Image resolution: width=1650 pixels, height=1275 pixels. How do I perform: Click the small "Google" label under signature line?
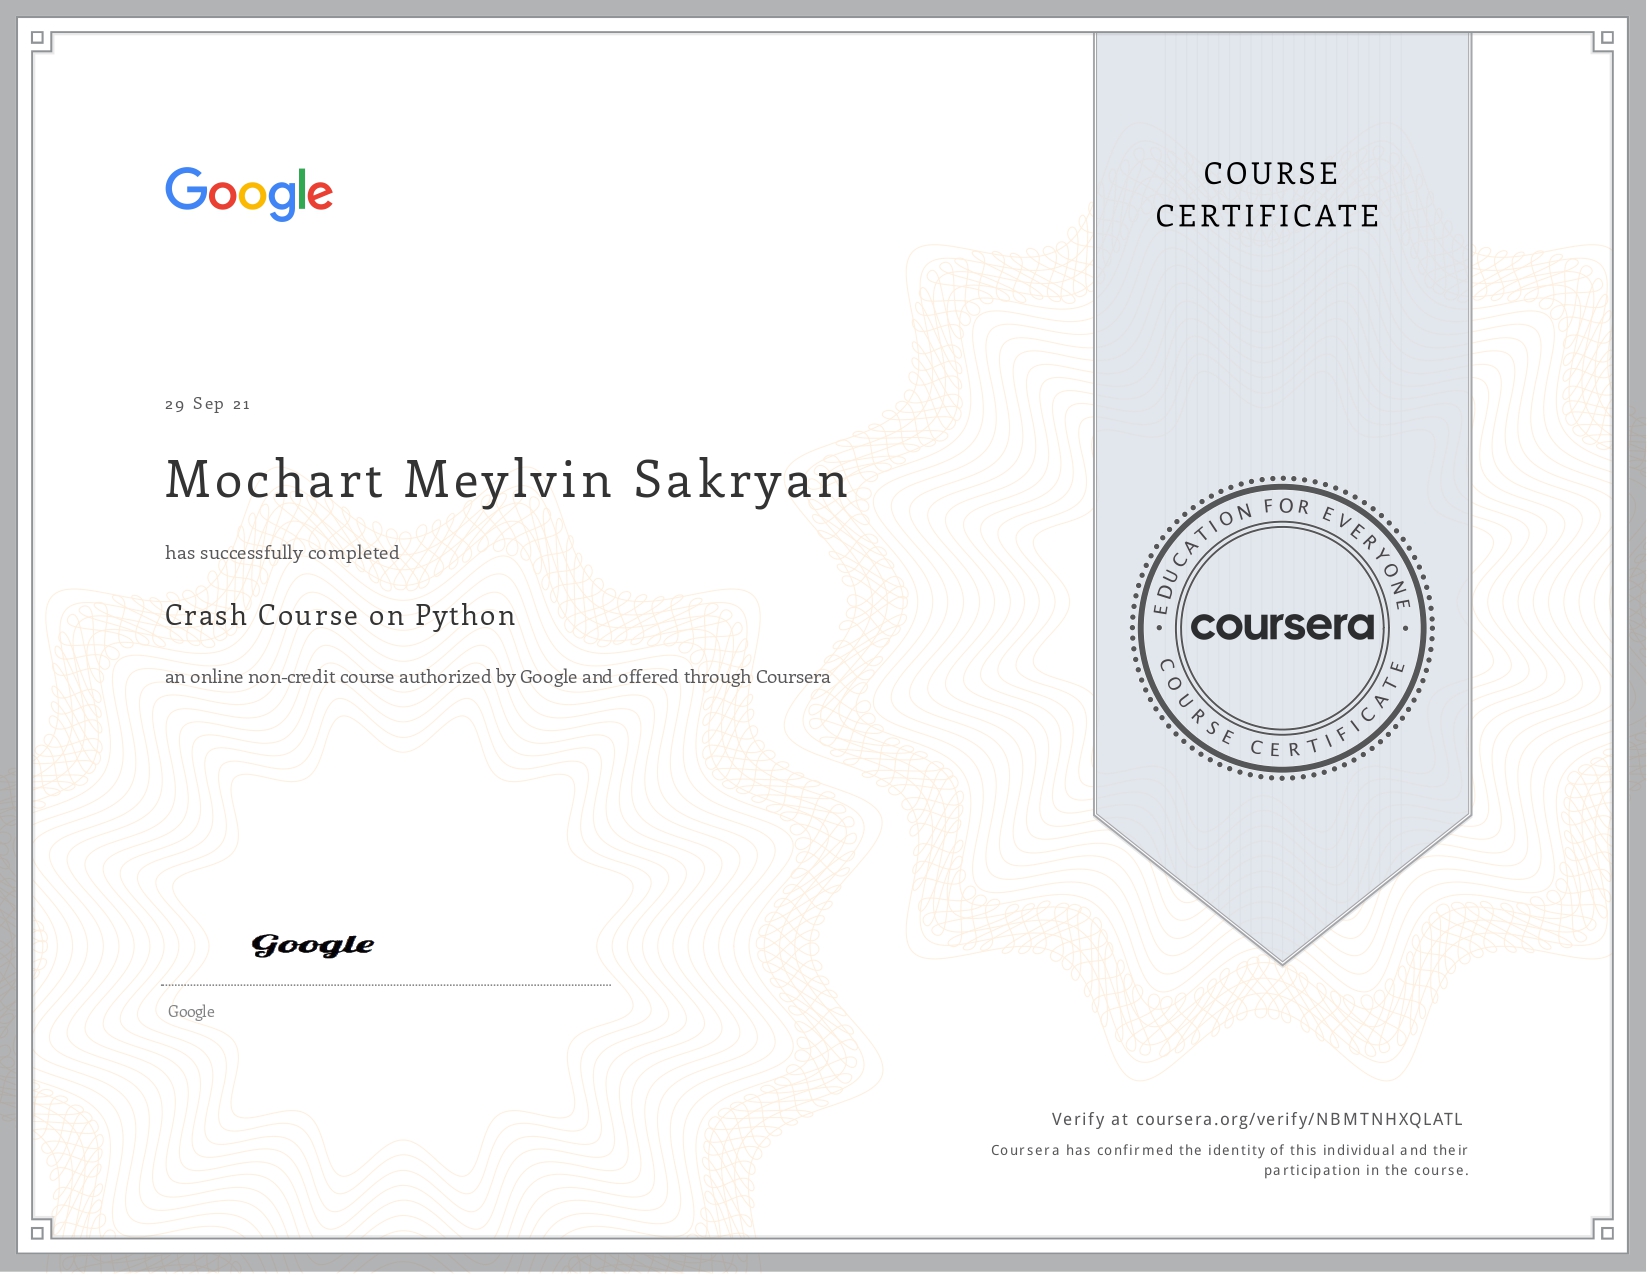pyautogui.click(x=191, y=1012)
